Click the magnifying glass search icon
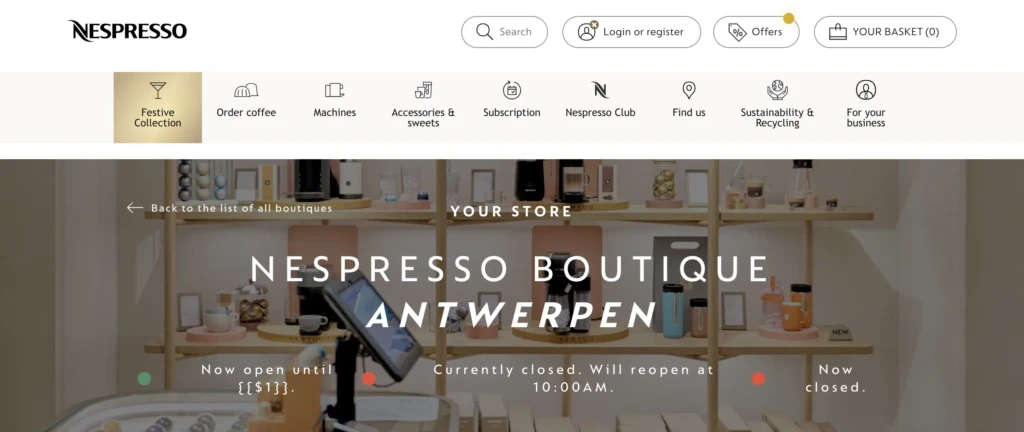The height and width of the screenshot is (432, 1024). [485, 32]
